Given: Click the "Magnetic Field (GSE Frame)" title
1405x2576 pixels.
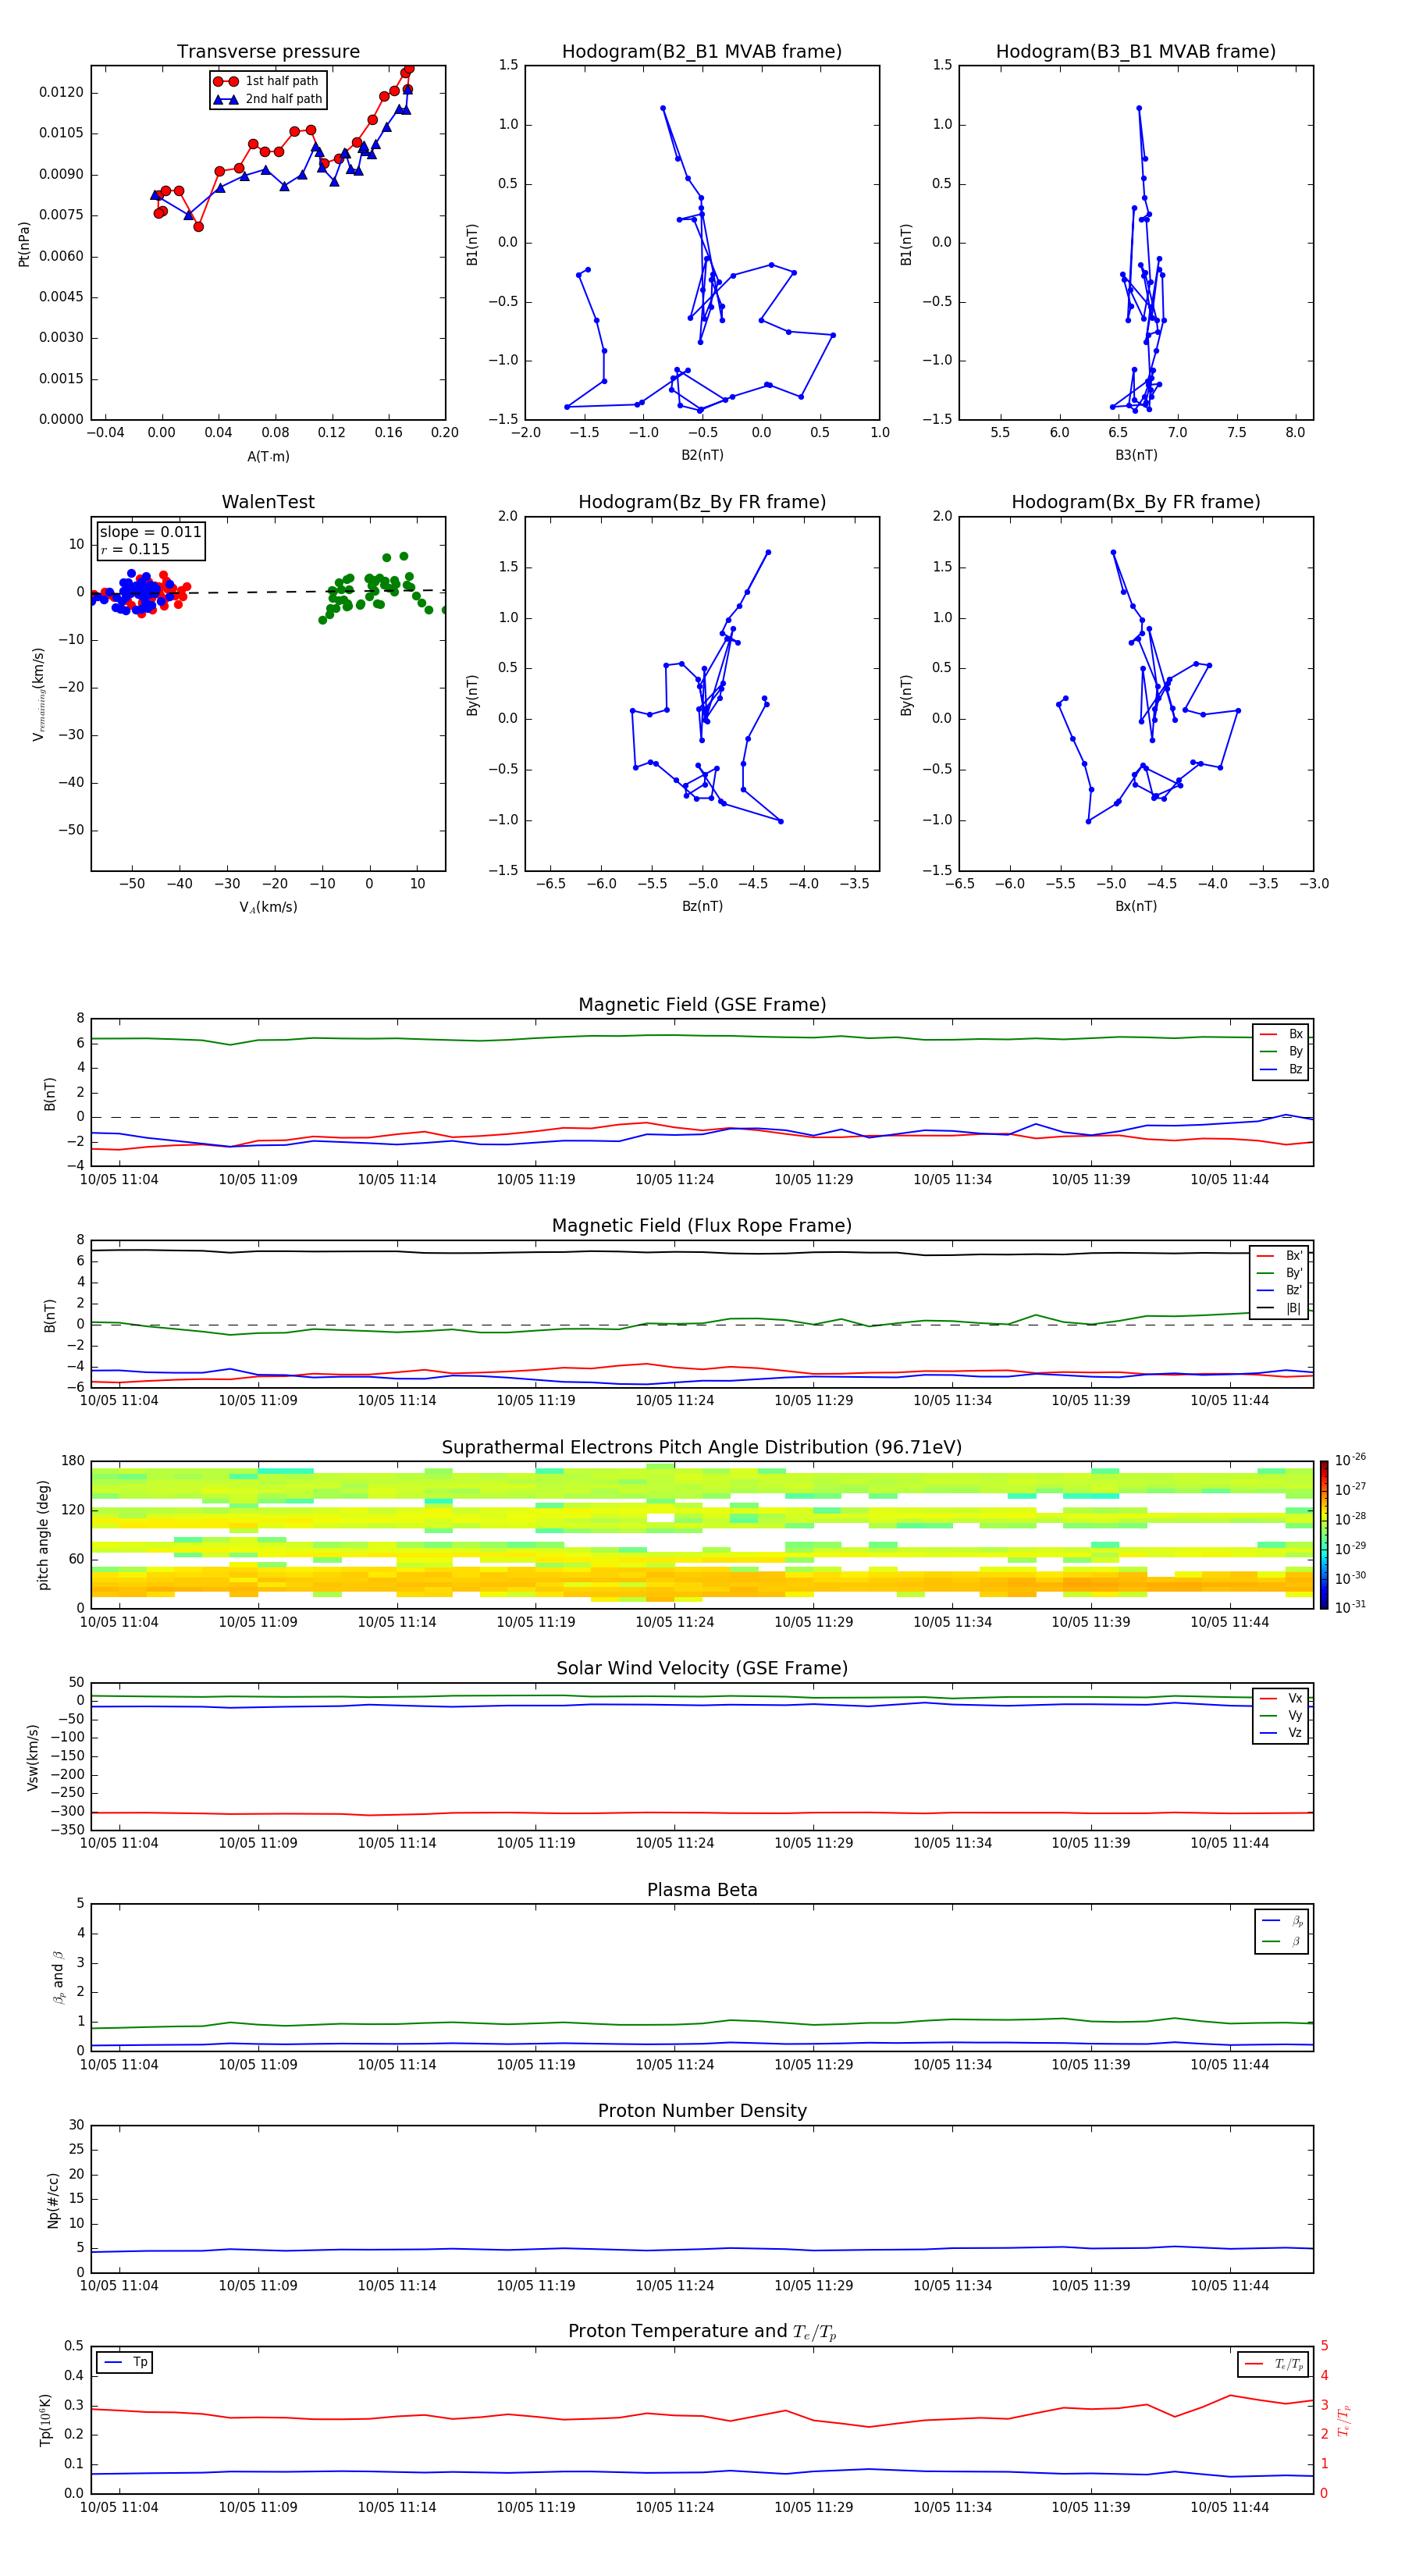Looking at the screenshot, I should tap(702, 1005).
